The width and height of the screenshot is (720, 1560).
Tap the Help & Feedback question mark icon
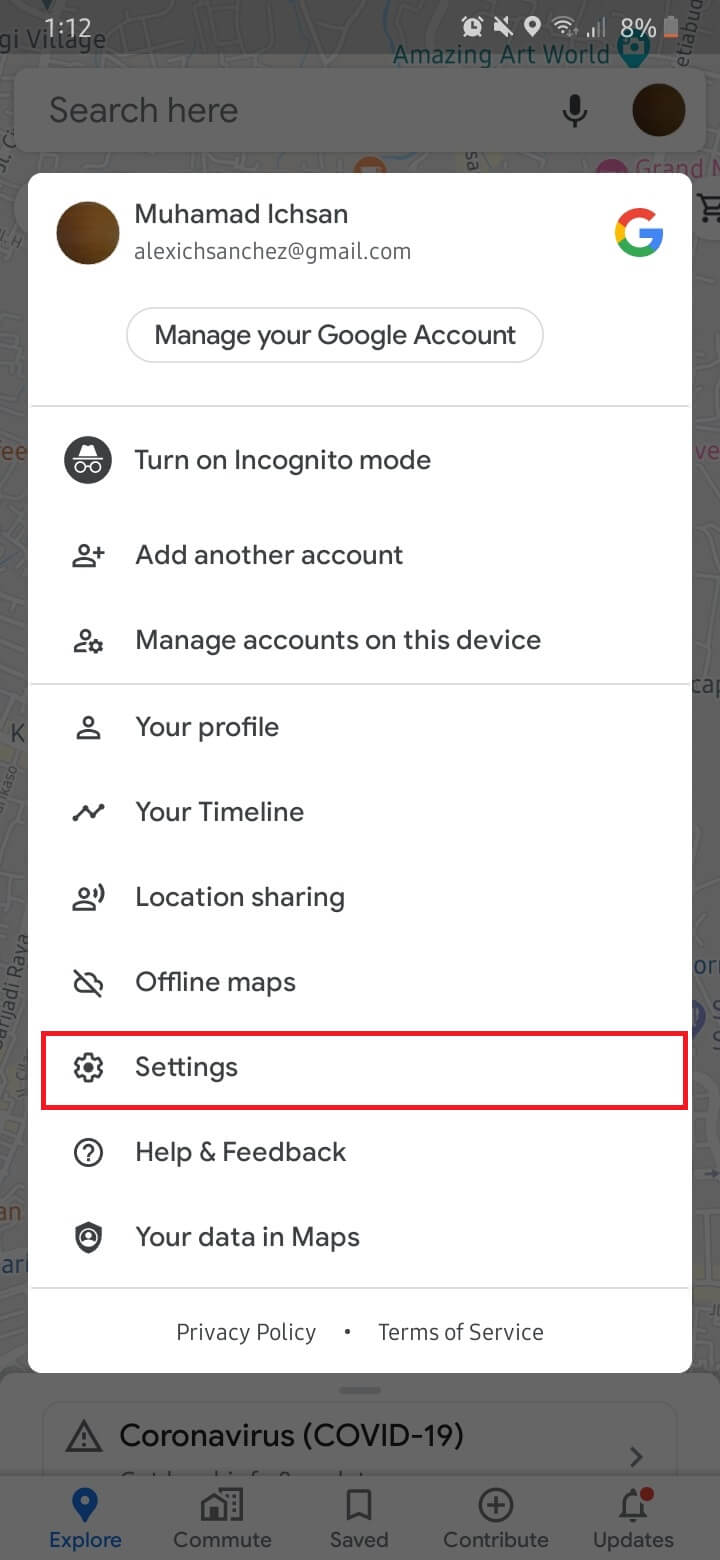pos(88,1153)
